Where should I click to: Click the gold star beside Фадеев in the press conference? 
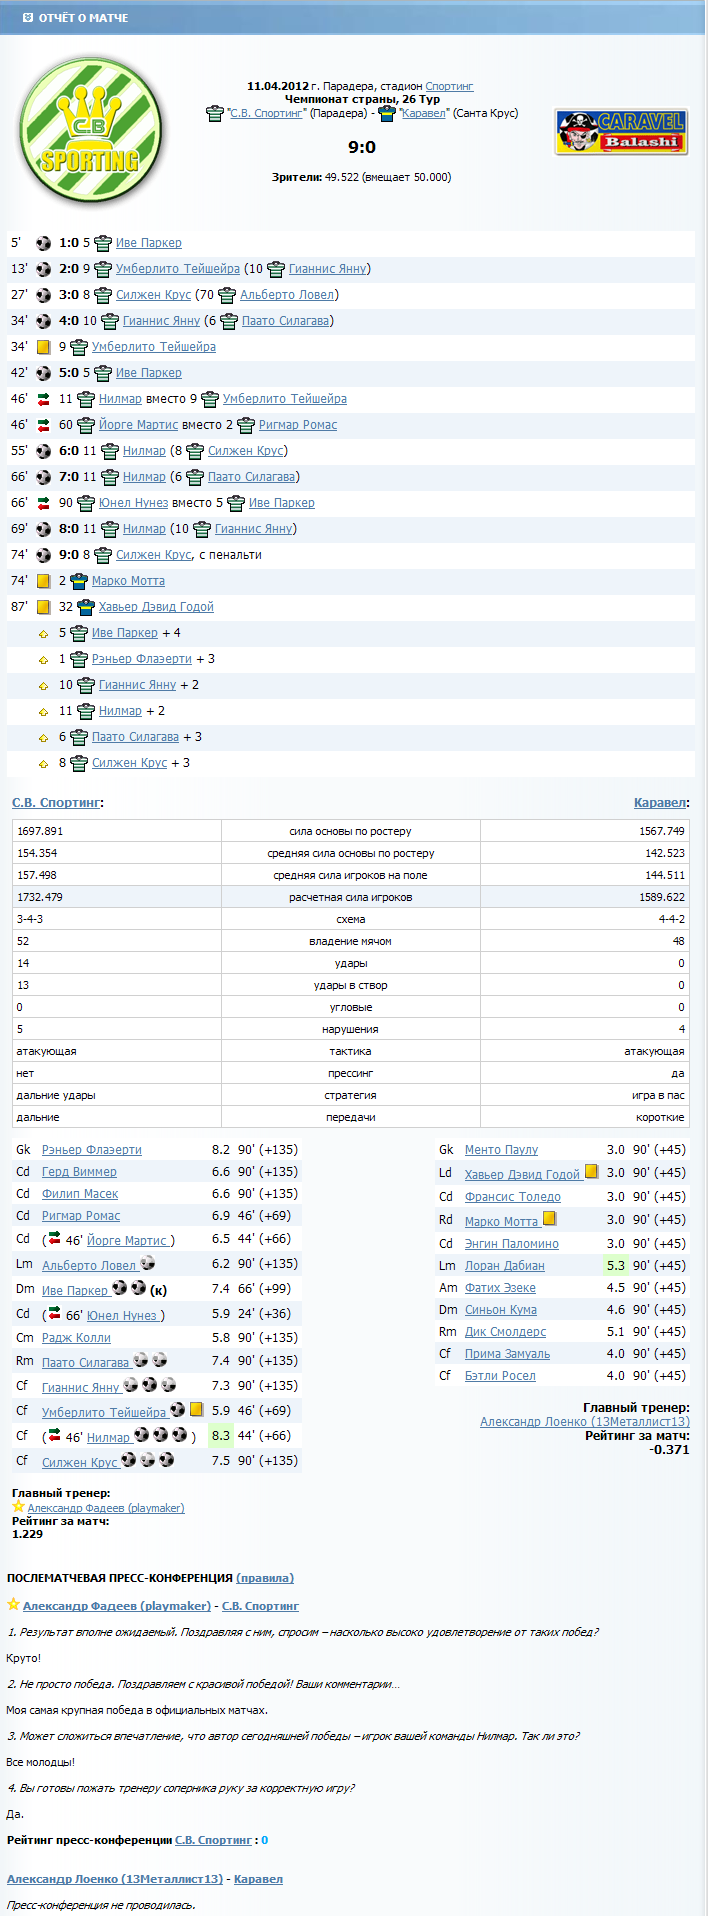click(13, 1605)
